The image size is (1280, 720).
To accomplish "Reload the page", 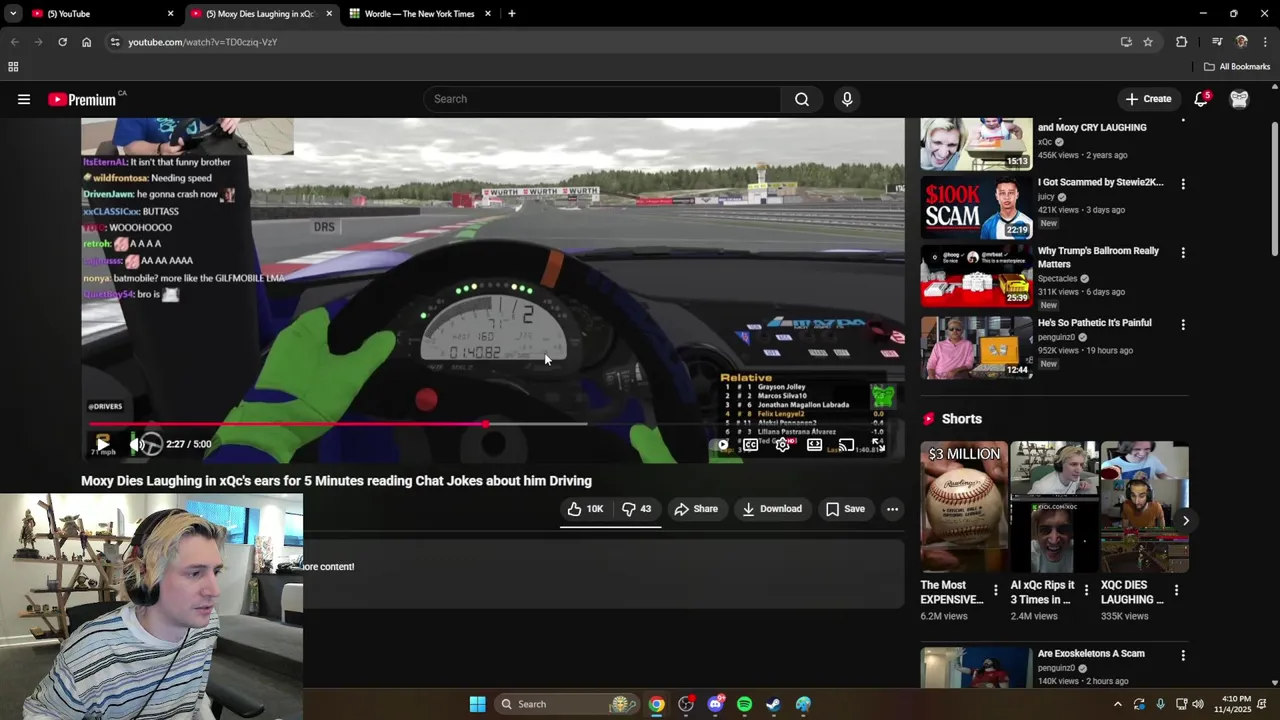I will pos(62,42).
